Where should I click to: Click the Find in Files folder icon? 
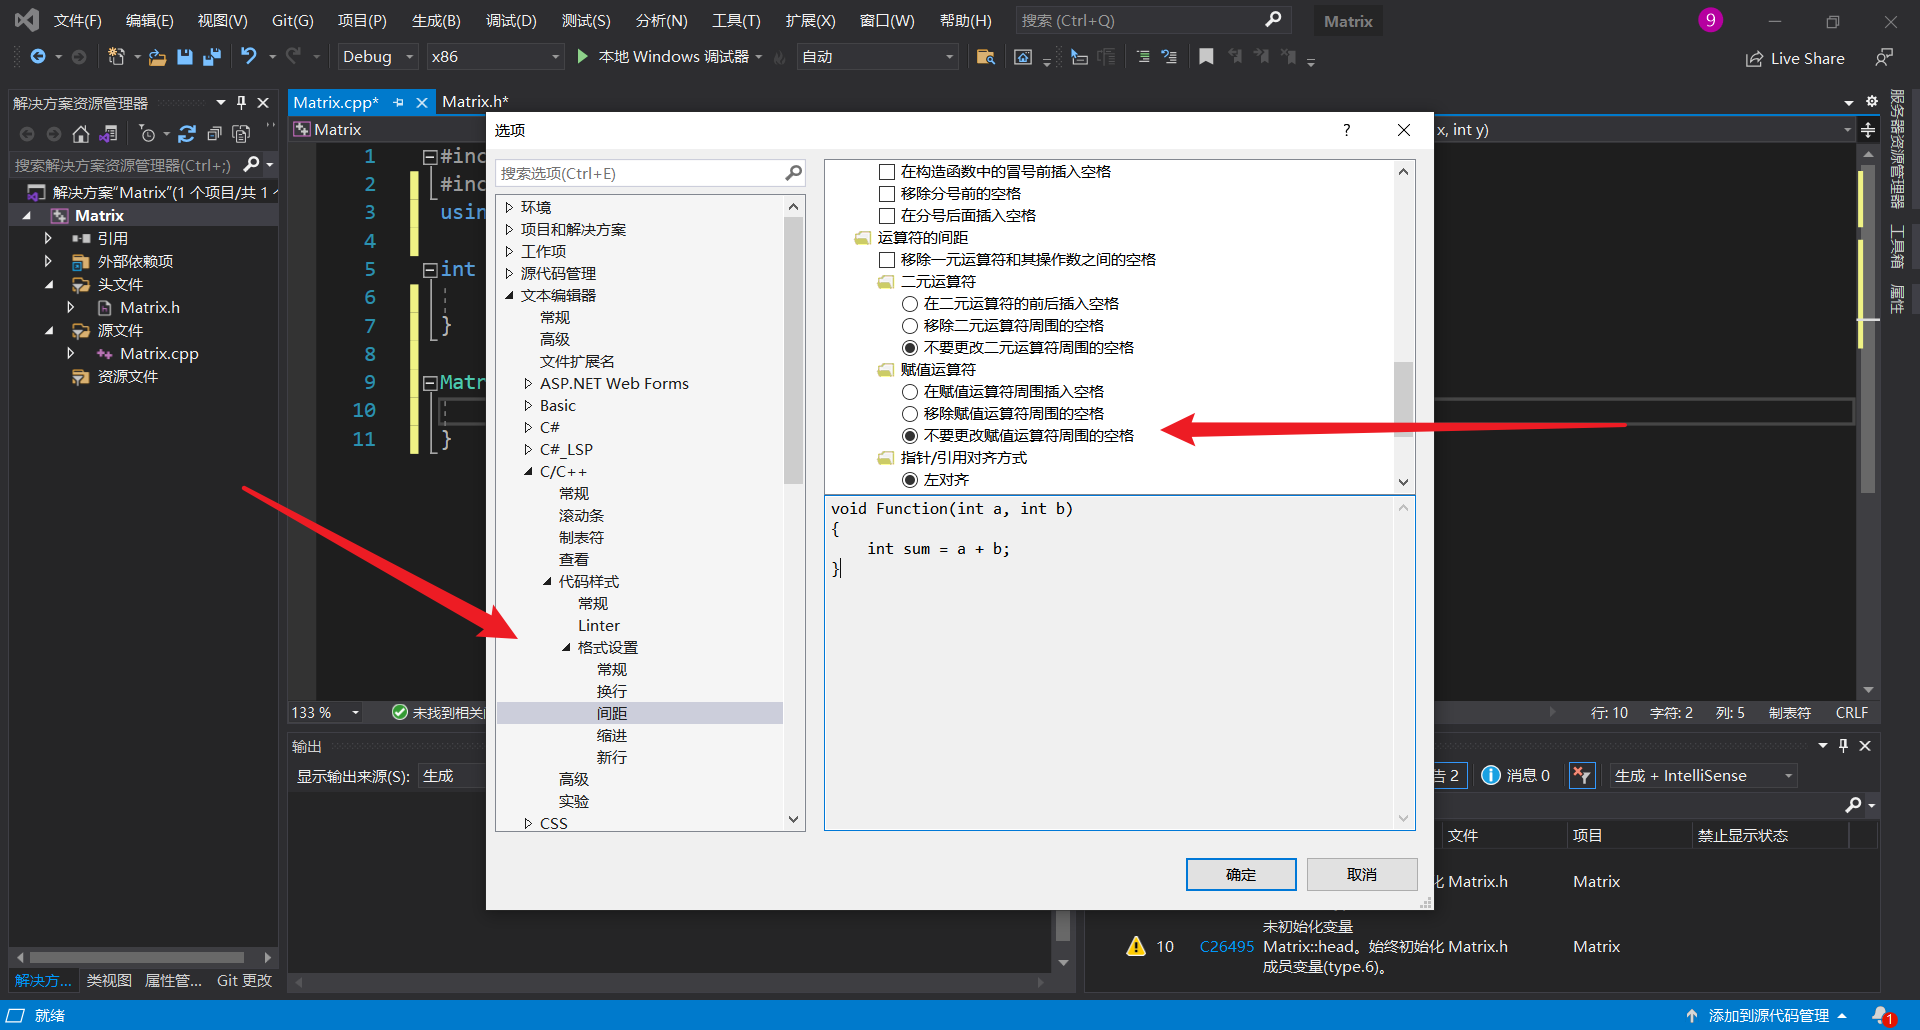[985, 57]
